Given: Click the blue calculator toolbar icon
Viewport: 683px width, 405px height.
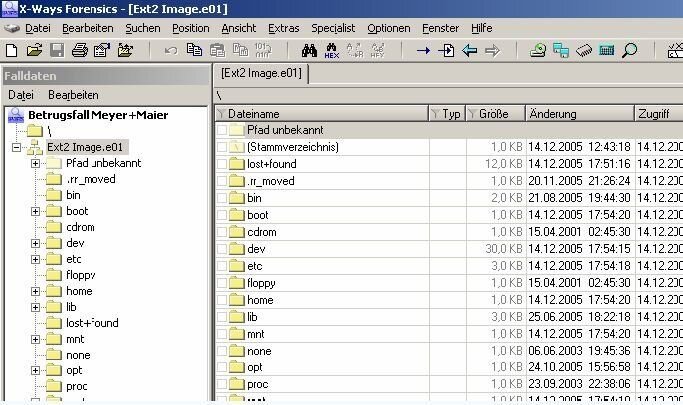Looking at the screenshot, I should click(x=606, y=51).
